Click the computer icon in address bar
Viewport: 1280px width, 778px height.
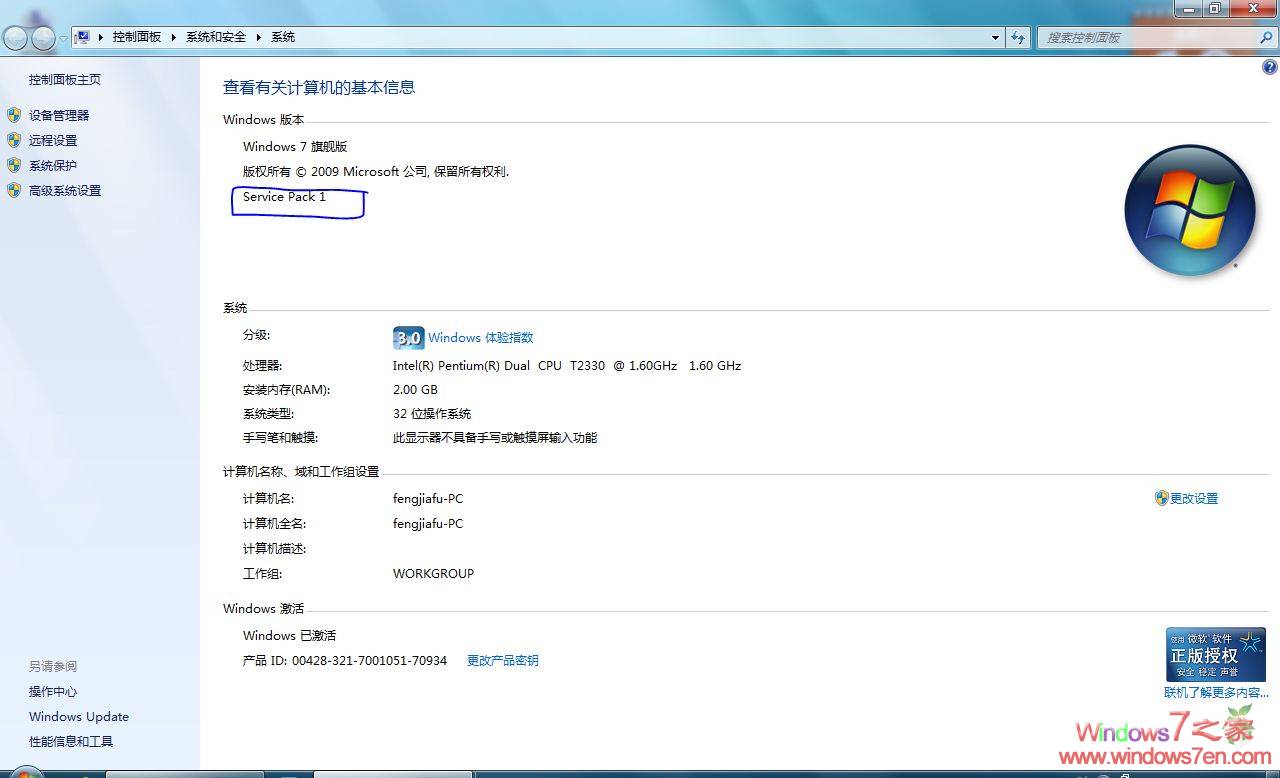click(x=83, y=37)
